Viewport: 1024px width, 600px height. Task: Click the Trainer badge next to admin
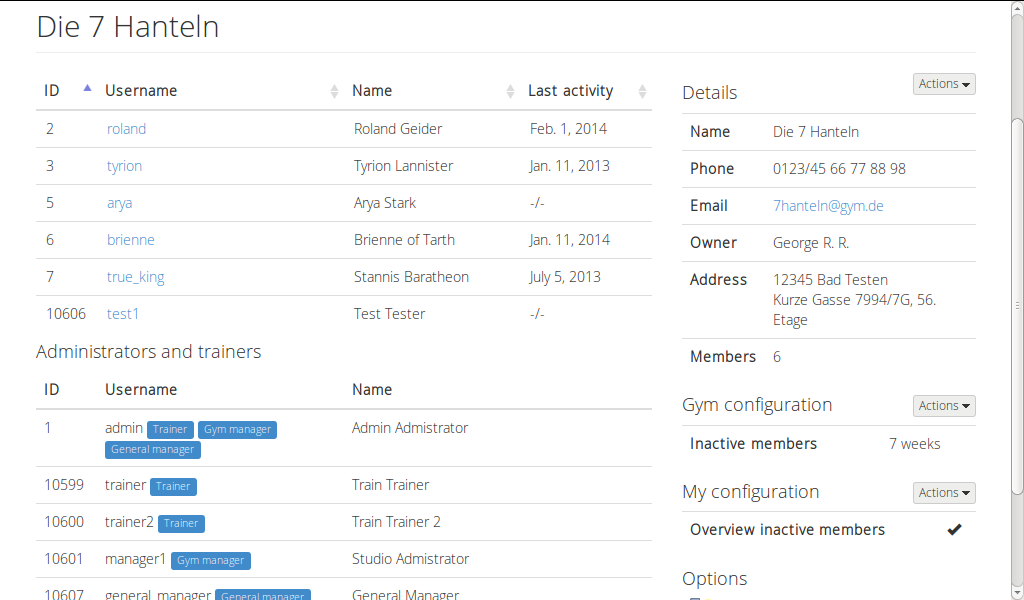[x=170, y=429]
